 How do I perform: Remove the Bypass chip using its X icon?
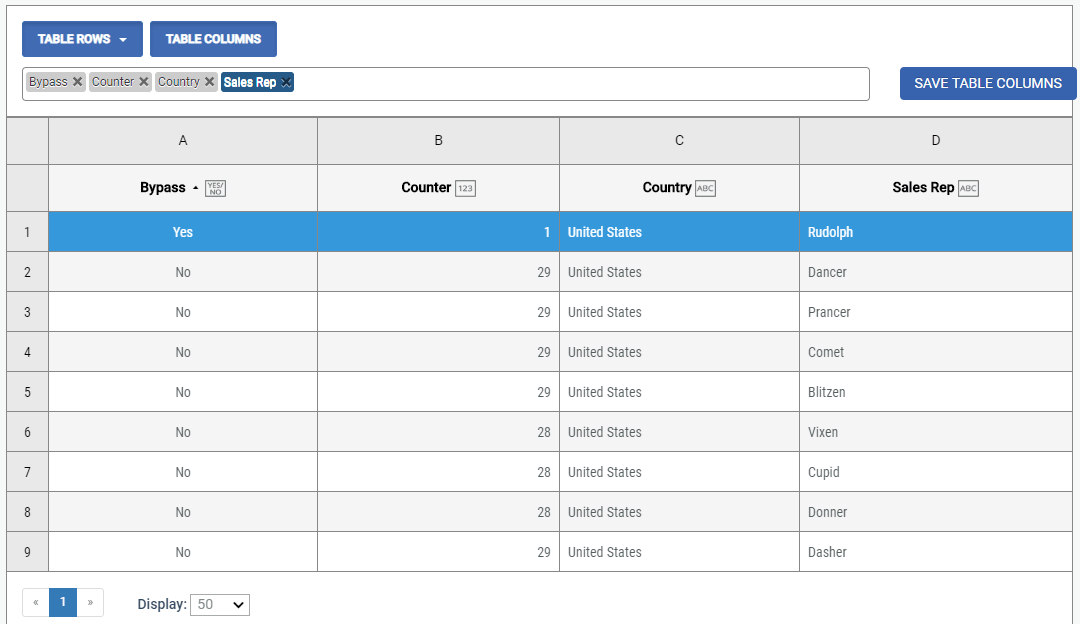[78, 82]
